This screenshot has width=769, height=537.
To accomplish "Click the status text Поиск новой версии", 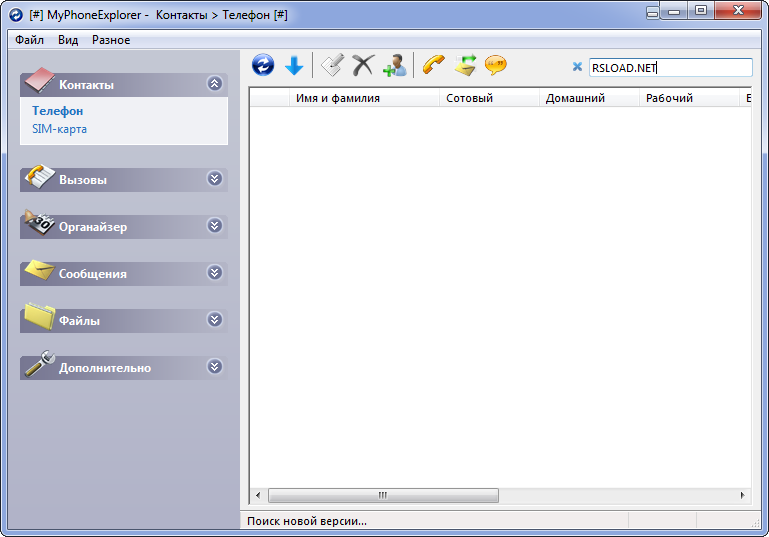I will (307, 521).
